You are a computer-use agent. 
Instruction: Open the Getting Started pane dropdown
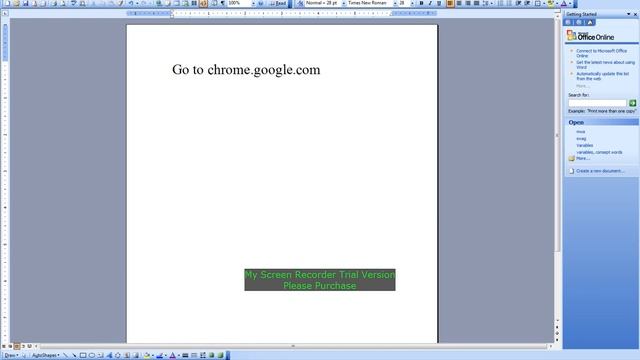tap(629, 14)
